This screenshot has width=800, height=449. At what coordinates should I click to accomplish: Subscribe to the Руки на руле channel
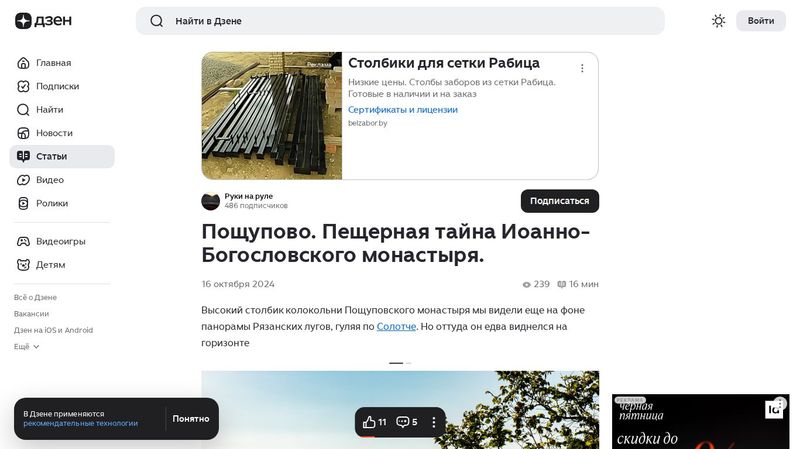[x=559, y=201]
